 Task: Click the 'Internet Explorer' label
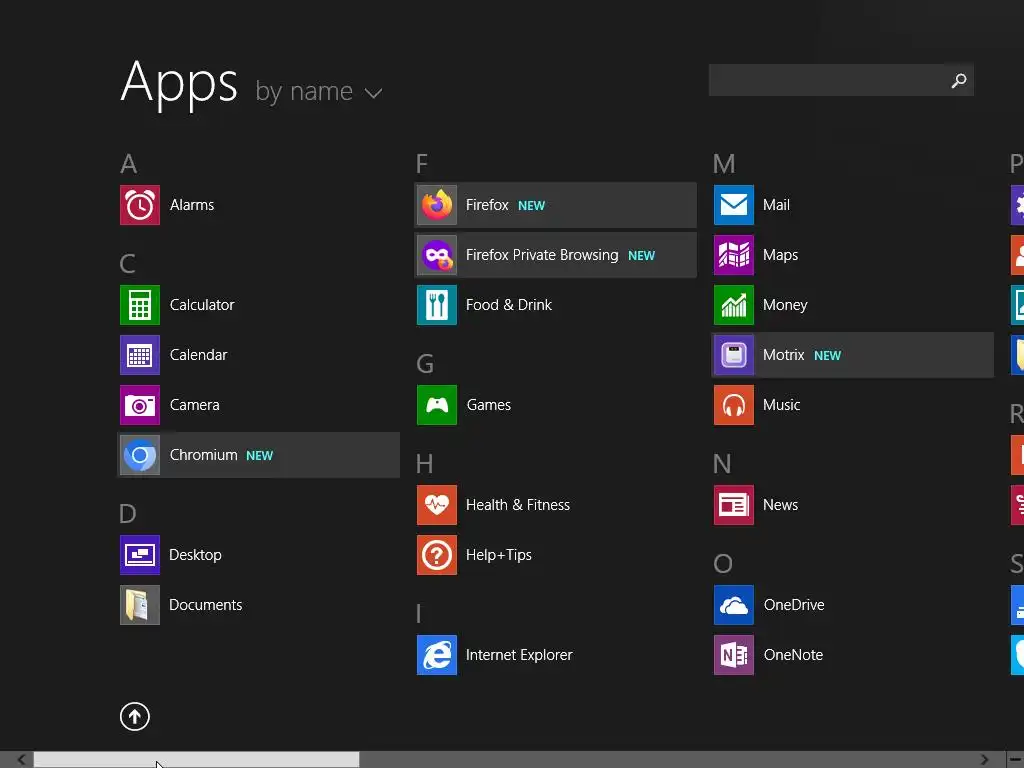tap(519, 655)
